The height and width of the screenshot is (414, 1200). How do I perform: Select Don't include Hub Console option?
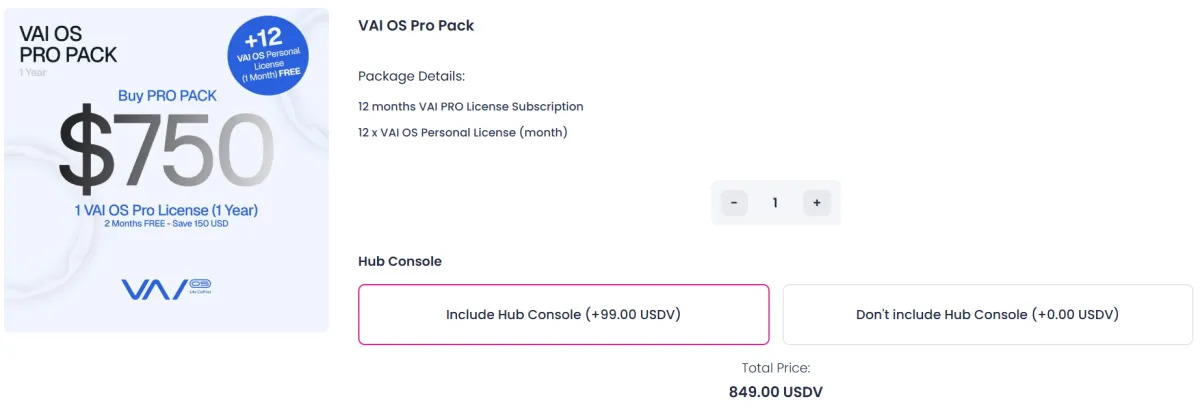tap(987, 314)
